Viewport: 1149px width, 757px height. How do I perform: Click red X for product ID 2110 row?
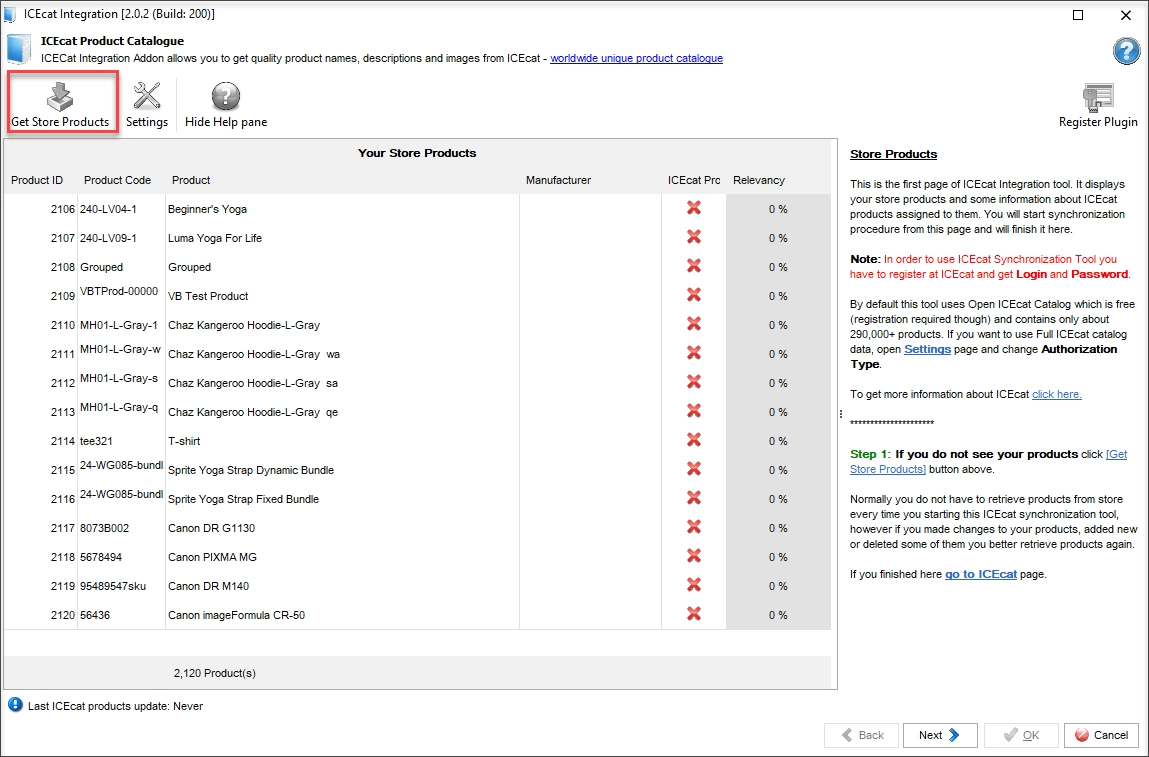(693, 324)
